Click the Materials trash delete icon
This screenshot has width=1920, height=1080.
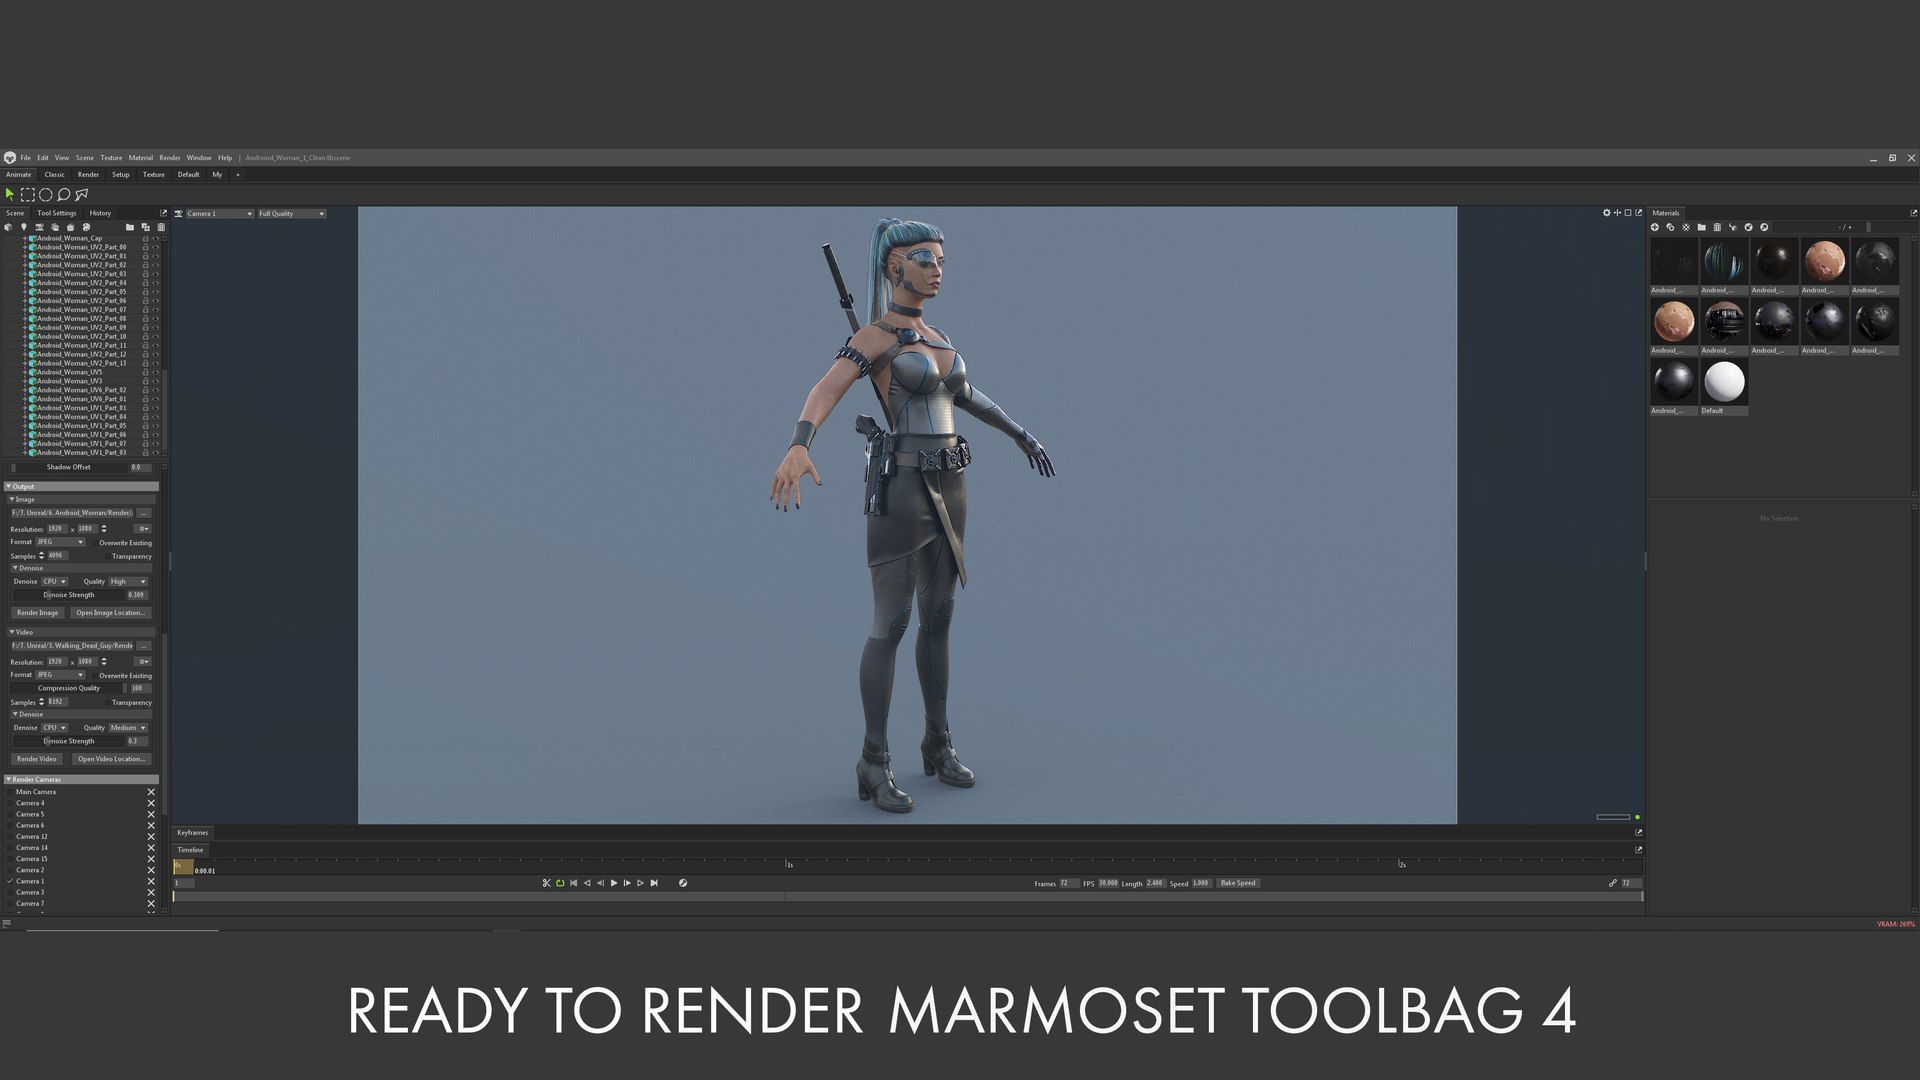[x=1717, y=227]
